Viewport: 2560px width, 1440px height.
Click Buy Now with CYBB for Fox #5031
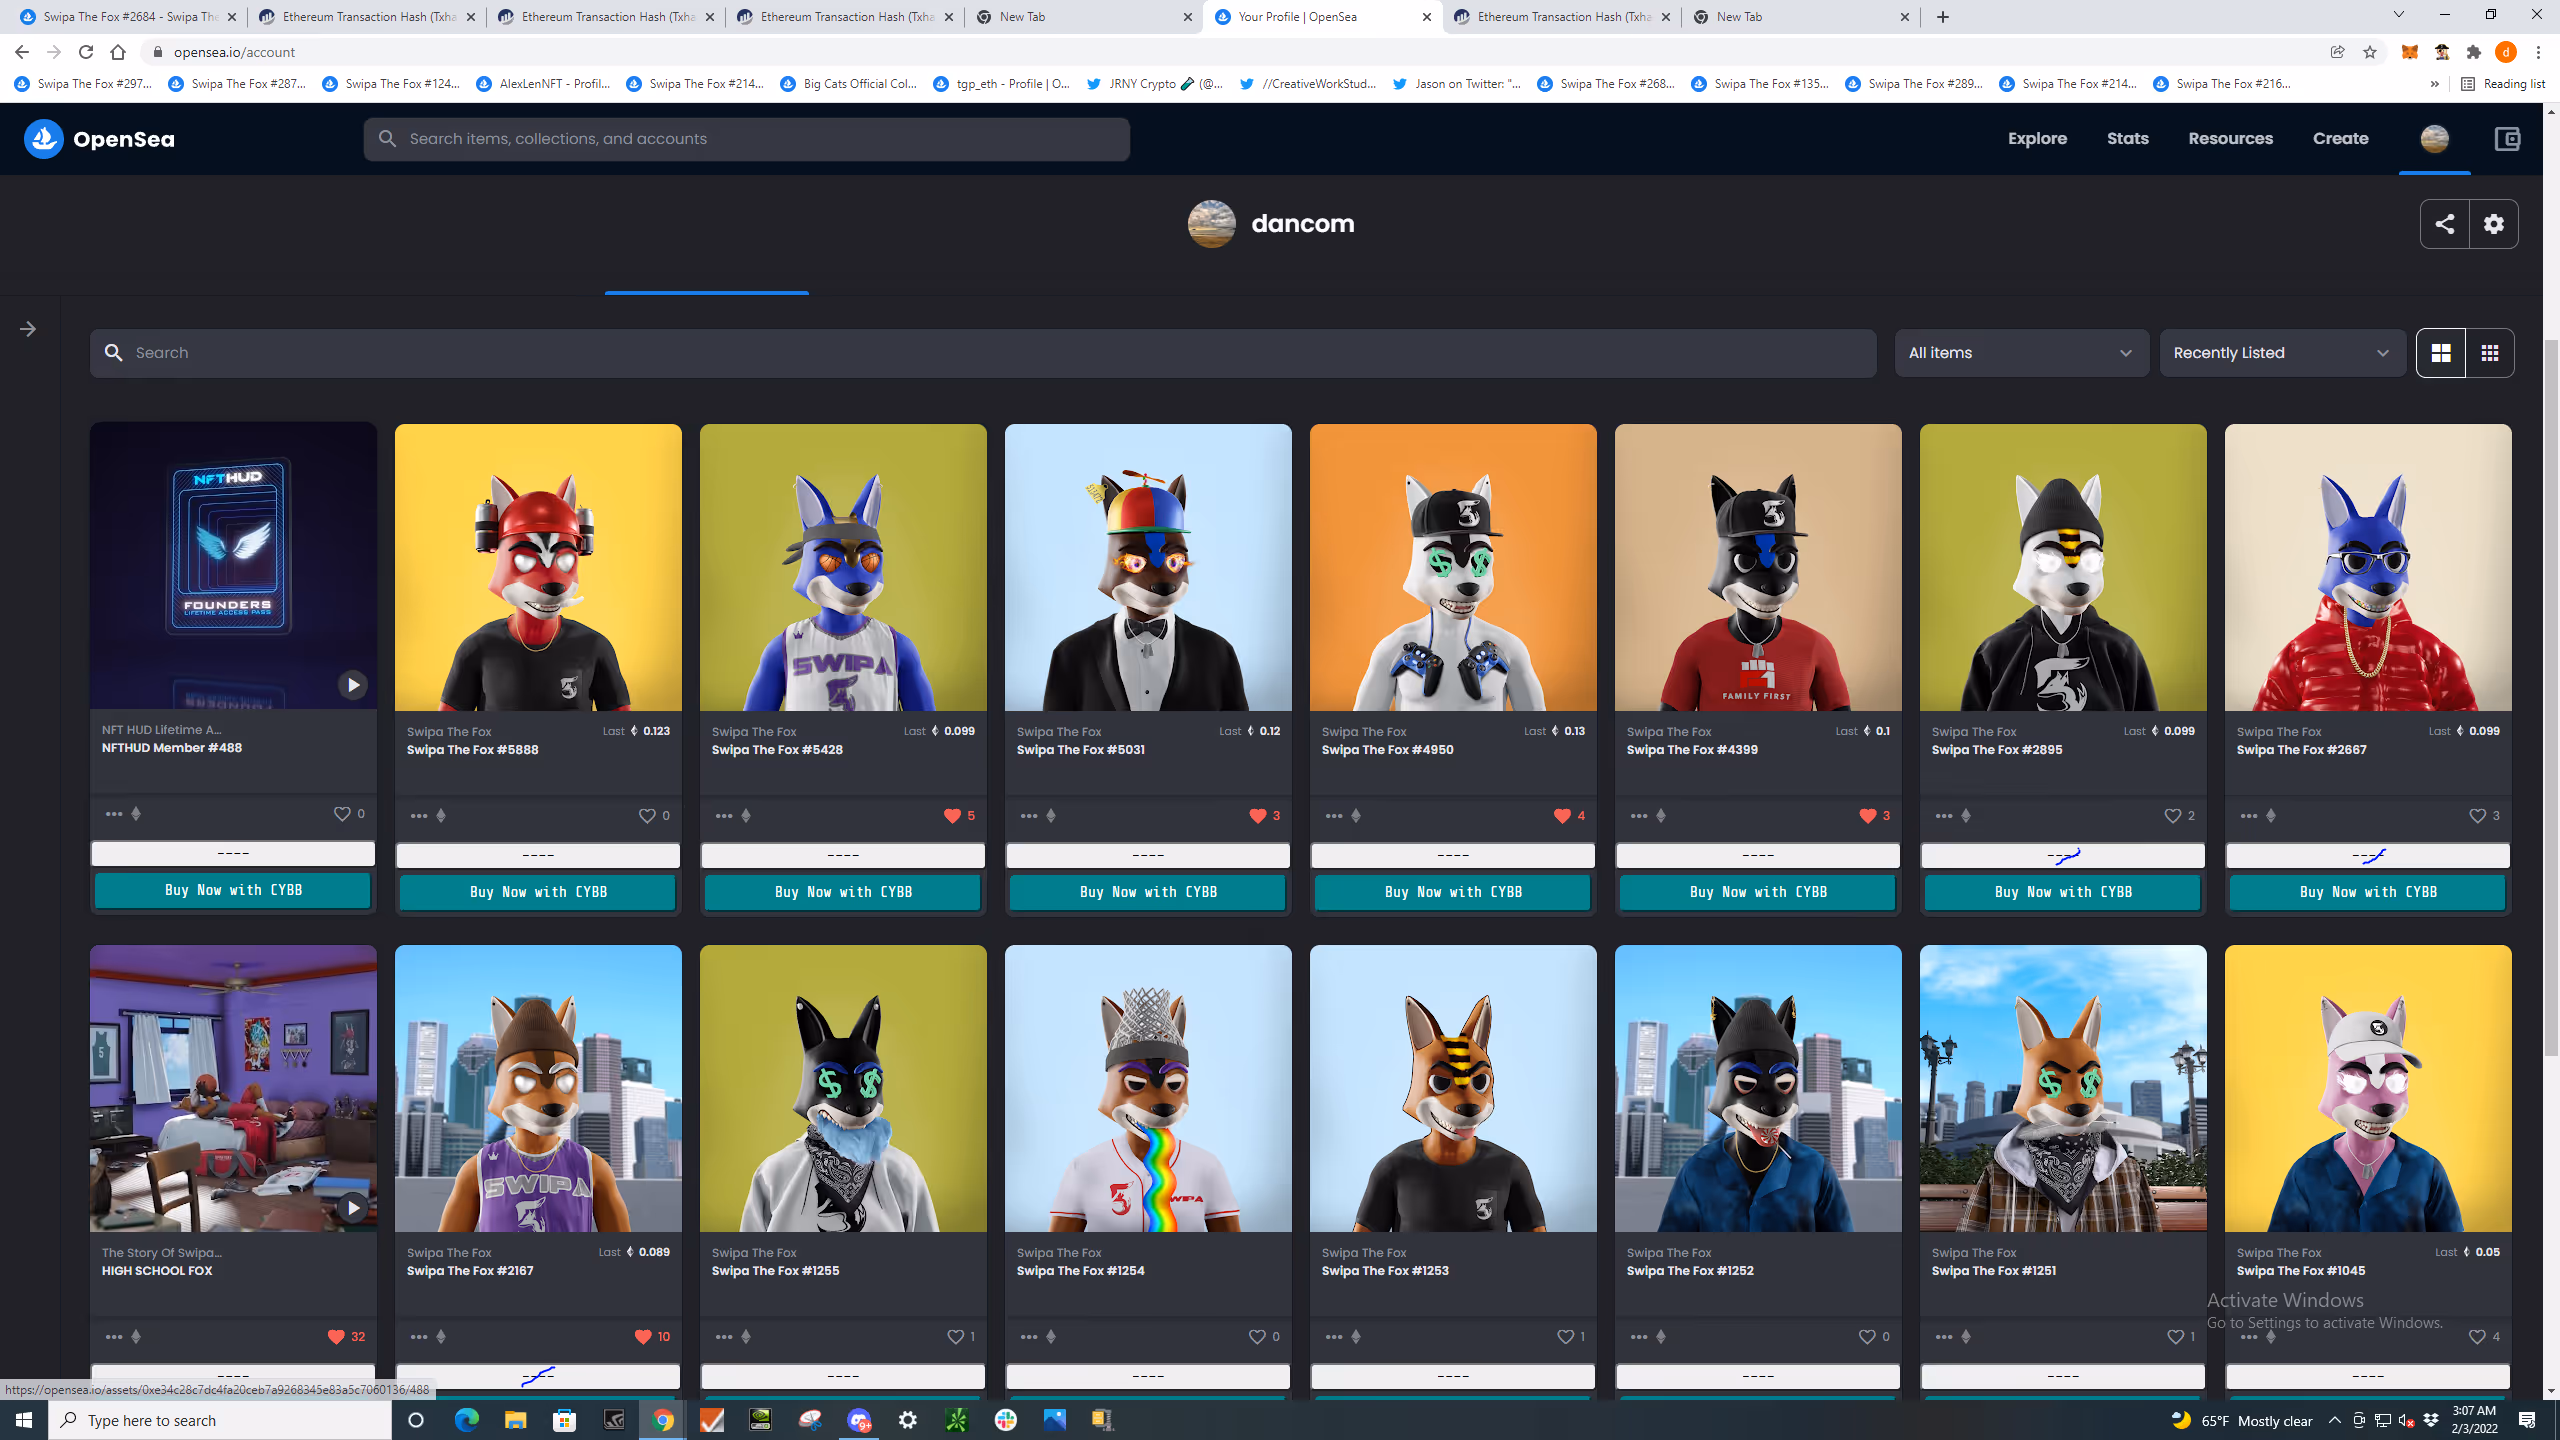click(1147, 892)
